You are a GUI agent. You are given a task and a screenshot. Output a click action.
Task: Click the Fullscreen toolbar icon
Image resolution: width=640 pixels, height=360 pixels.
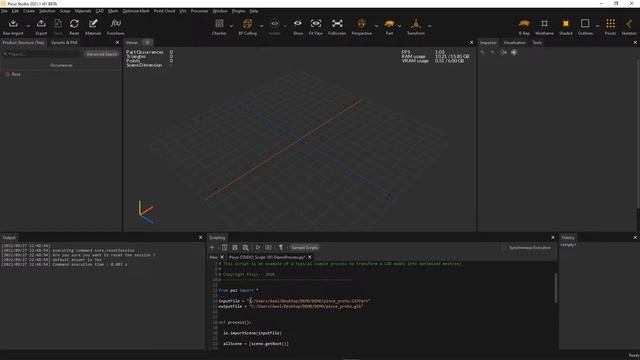tap(337, 24)
